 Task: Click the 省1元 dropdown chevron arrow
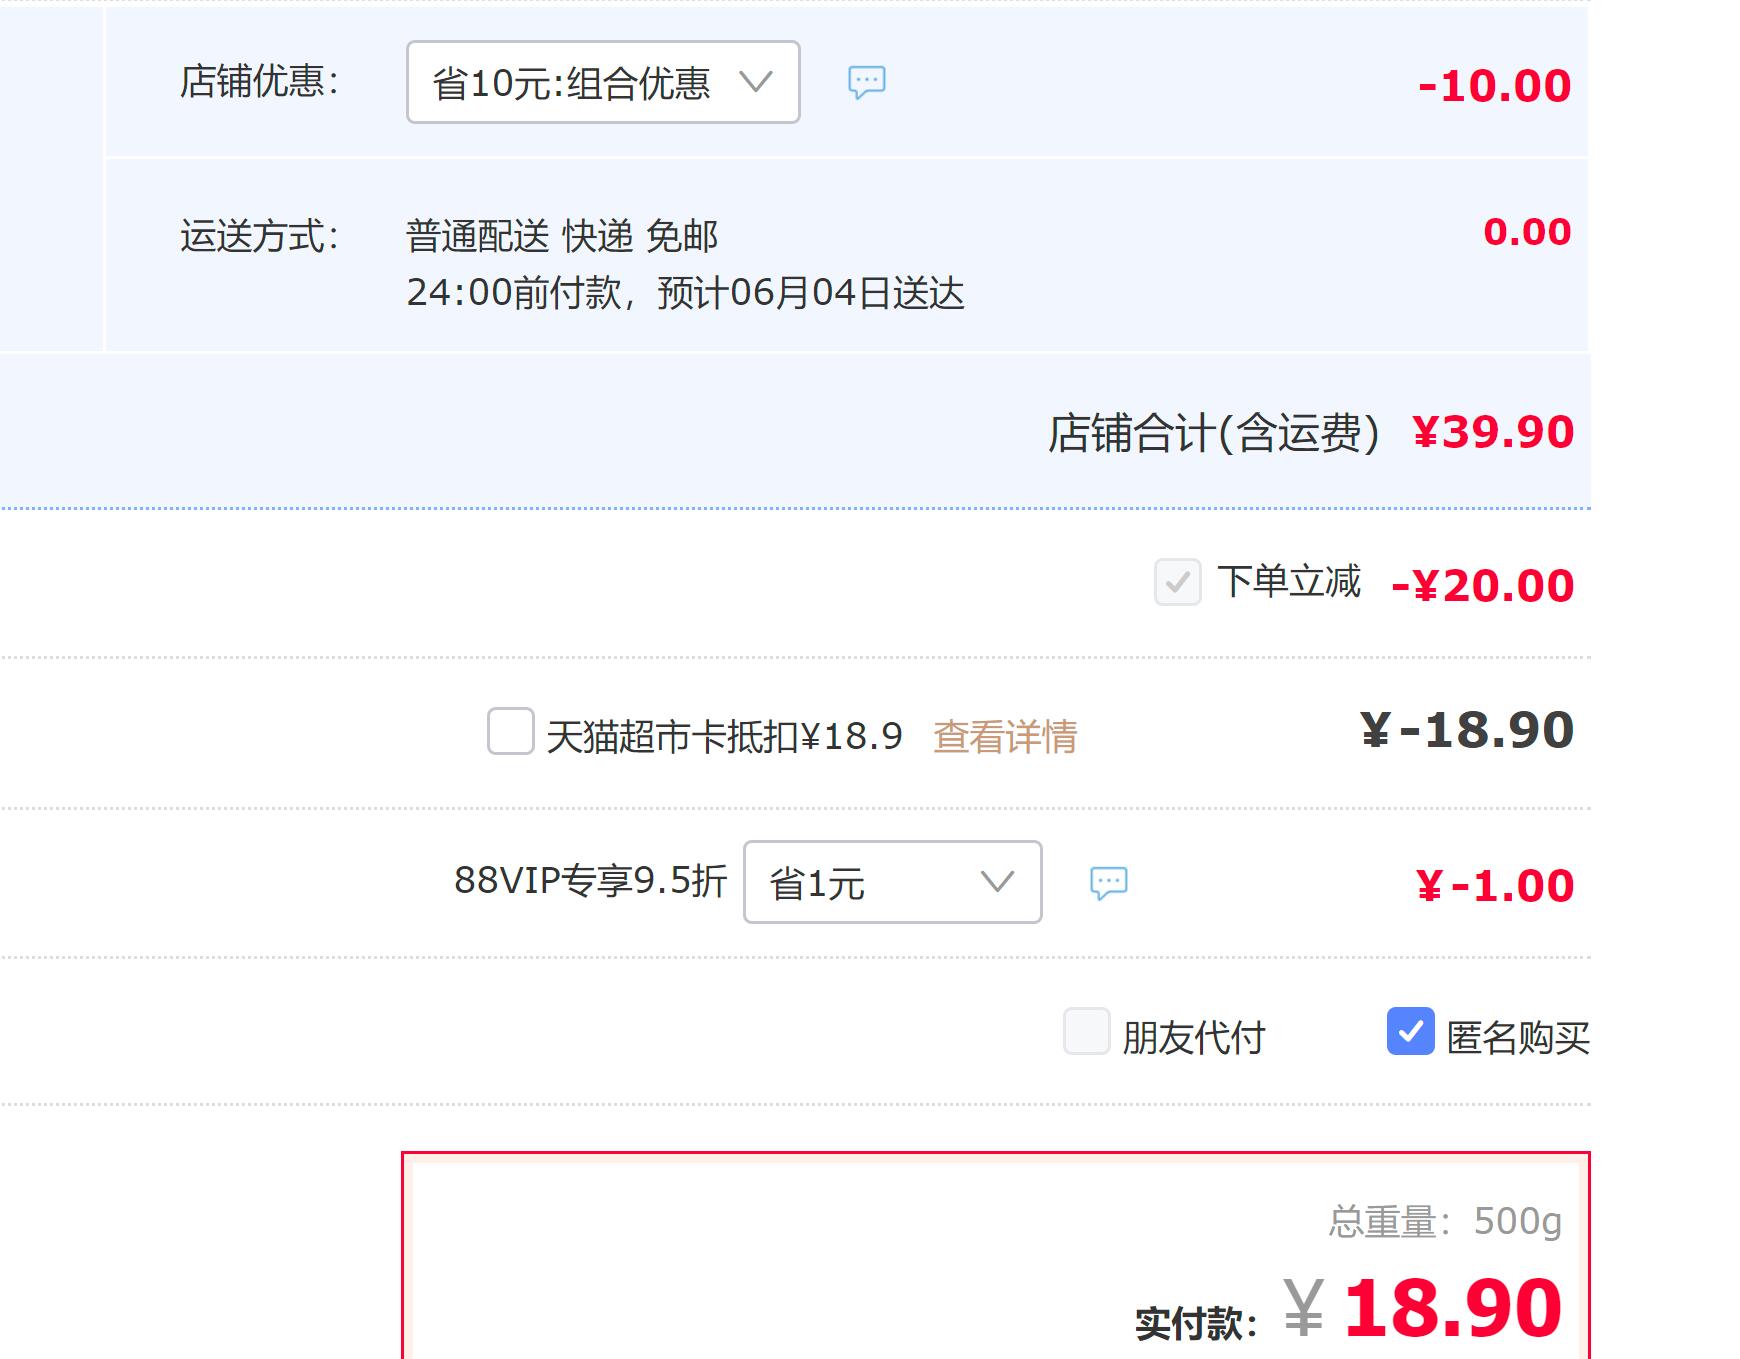coord(997,881)
